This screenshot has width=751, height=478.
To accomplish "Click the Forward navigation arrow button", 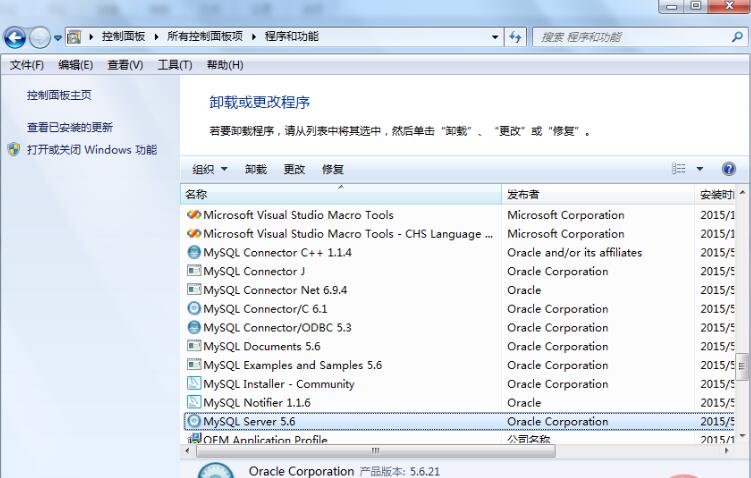I will [x=40, y=37].
